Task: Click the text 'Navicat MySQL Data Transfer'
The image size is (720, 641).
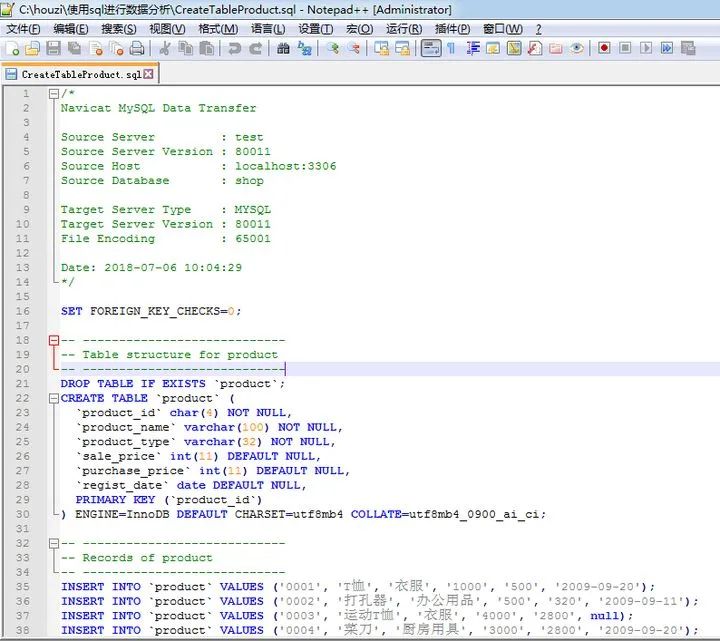Action: (x=158, y=108)
